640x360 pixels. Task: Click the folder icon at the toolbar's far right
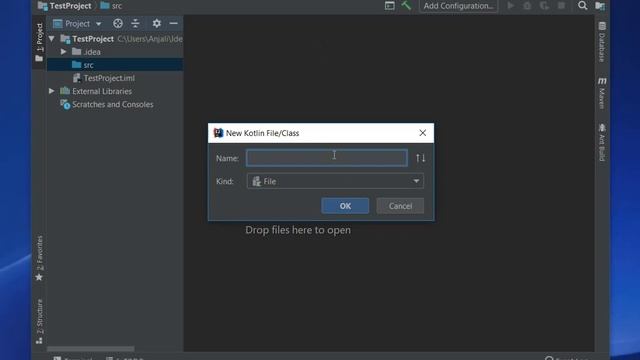point(600,6)
